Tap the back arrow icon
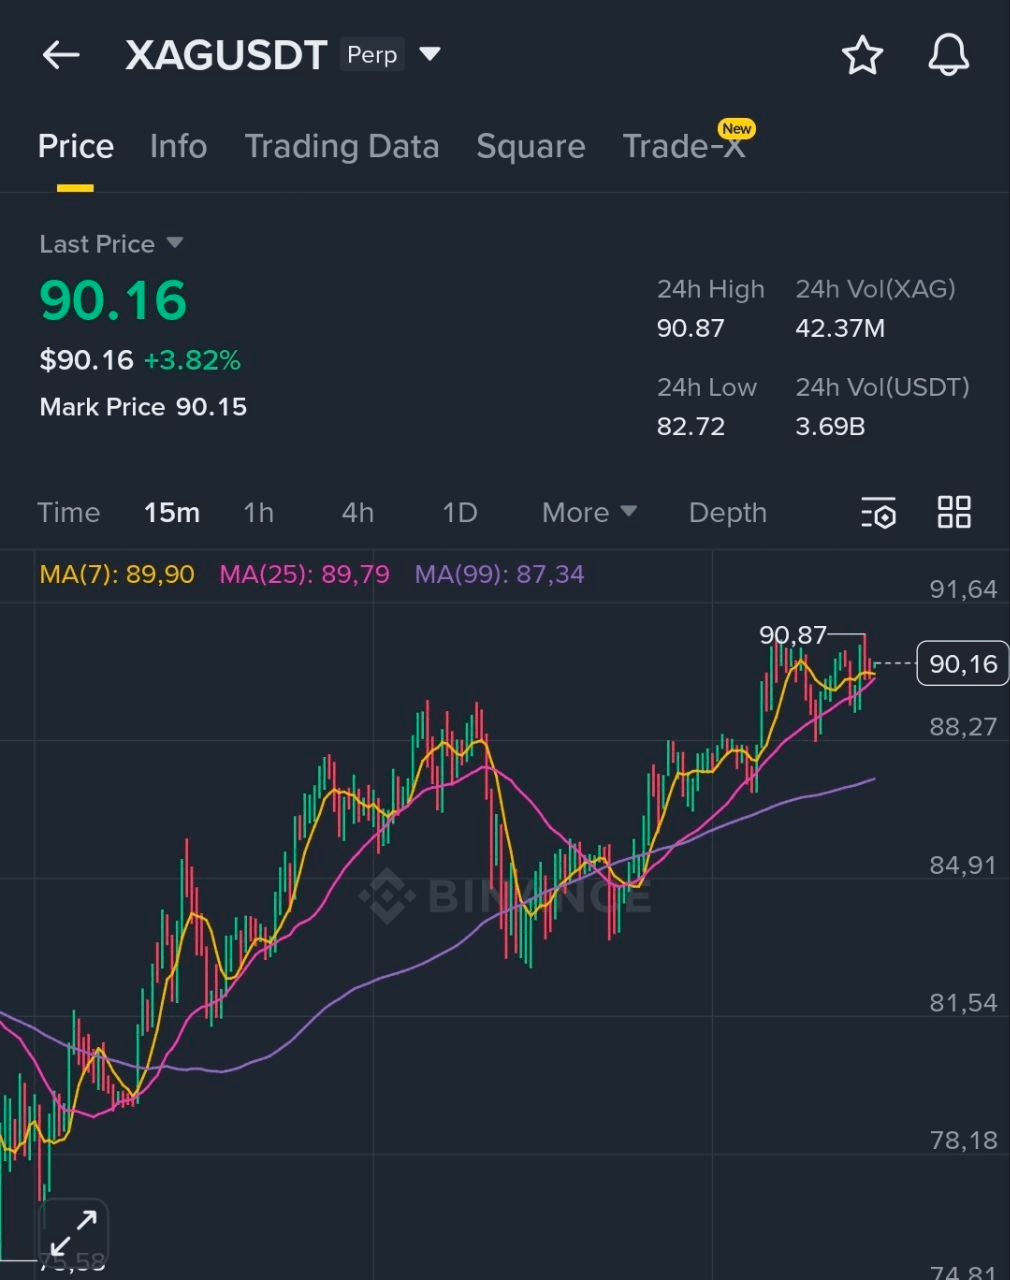 tap(60, 55)
